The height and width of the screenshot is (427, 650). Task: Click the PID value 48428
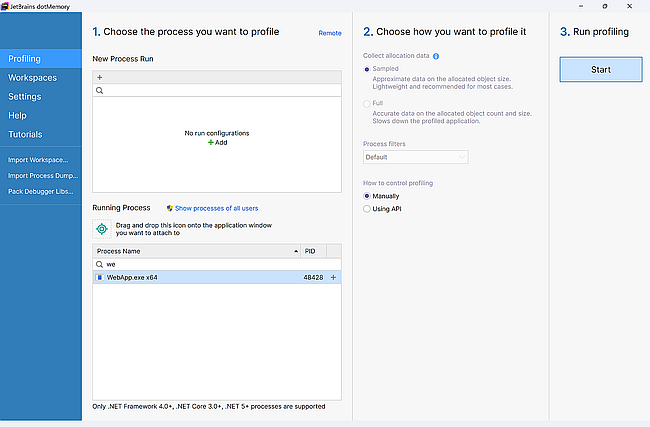click(313, 277)
